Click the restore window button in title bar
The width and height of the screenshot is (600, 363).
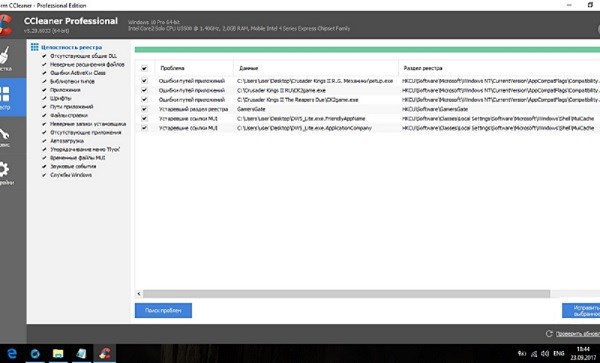[x=590, y=5]
